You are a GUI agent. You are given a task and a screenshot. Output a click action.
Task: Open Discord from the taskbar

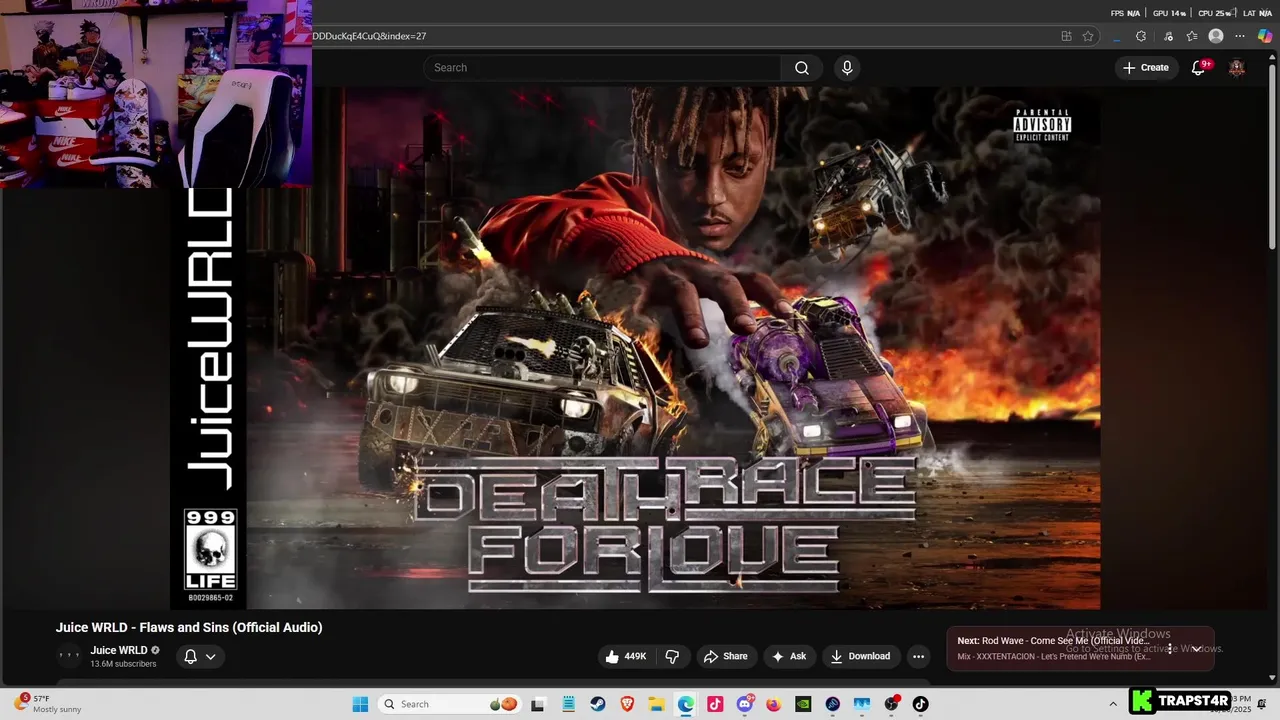coord(745,704)
